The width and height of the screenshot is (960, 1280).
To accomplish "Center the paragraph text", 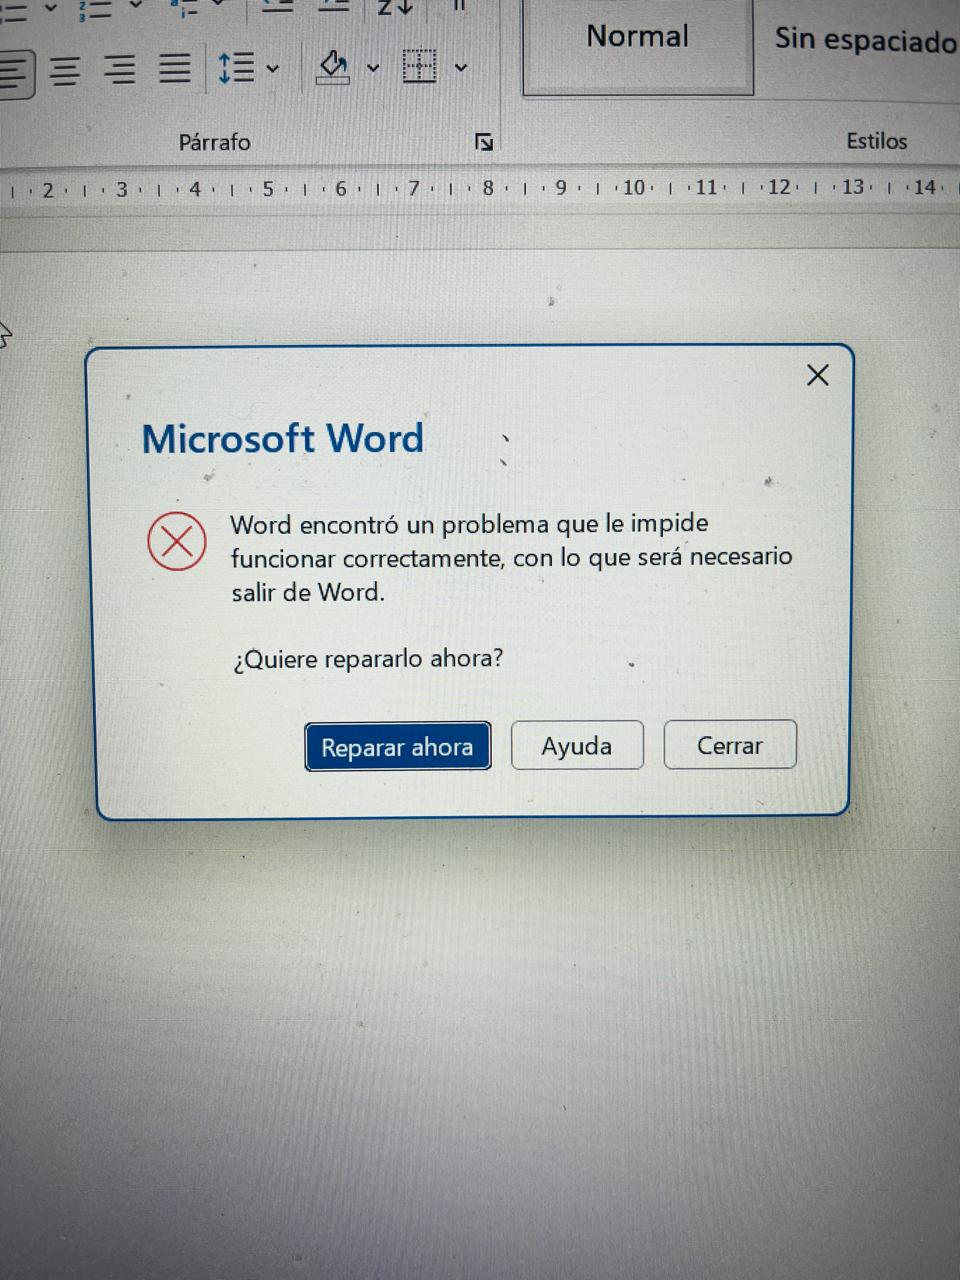I will pyautogui.click(x=65, y=71).
